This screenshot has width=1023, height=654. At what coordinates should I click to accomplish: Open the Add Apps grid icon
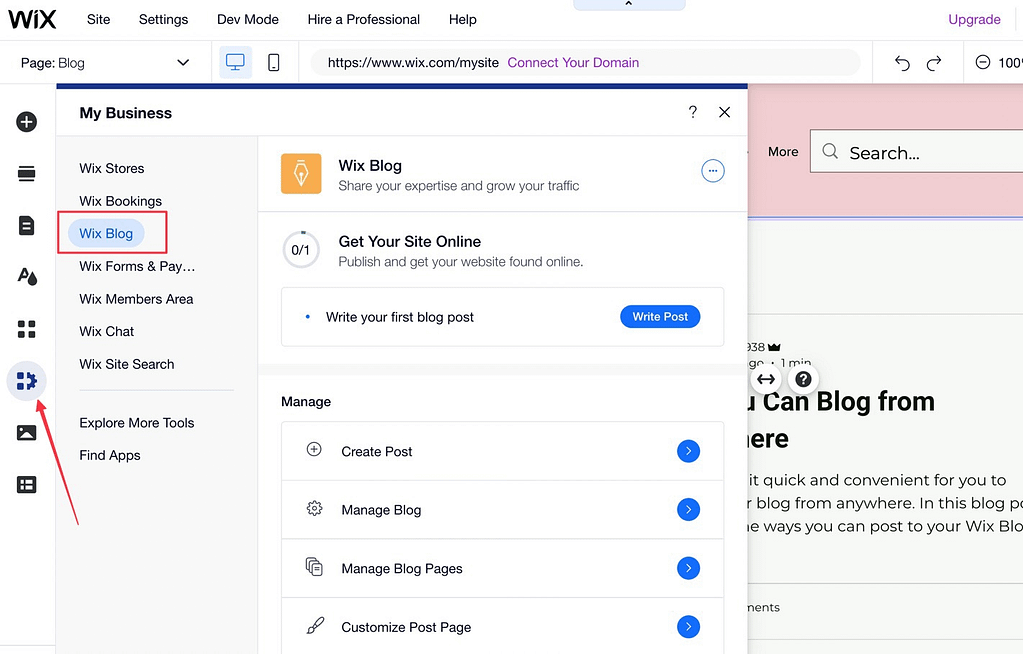pos(27,329)
